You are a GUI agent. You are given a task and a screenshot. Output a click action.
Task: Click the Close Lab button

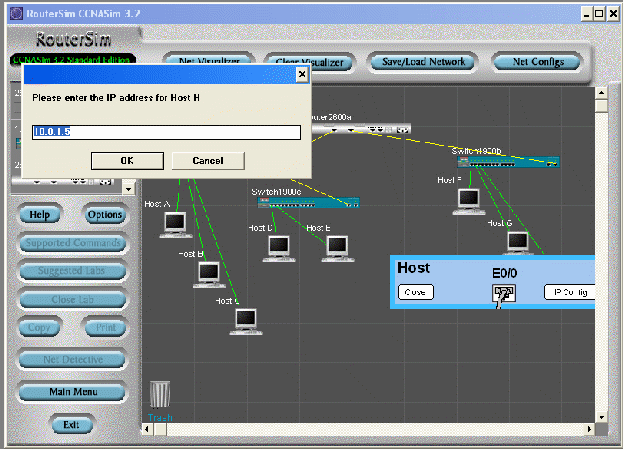tap(73, 300)
